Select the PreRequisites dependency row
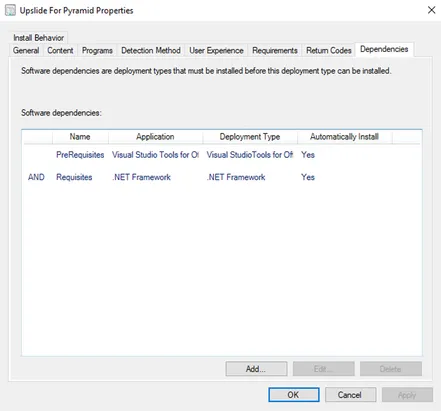The image size is (441, 411). pyautogui.click(x=222, y=155)
